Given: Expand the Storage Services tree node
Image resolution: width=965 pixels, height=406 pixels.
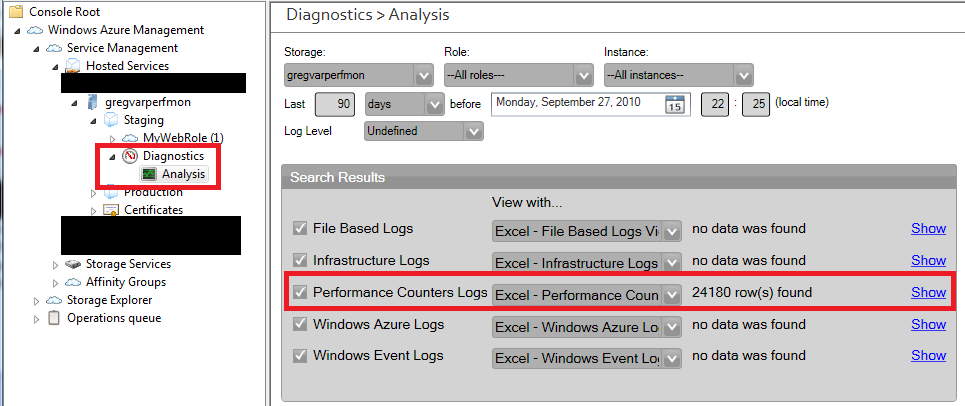Looking at the screenshot, I should [55, 265].
